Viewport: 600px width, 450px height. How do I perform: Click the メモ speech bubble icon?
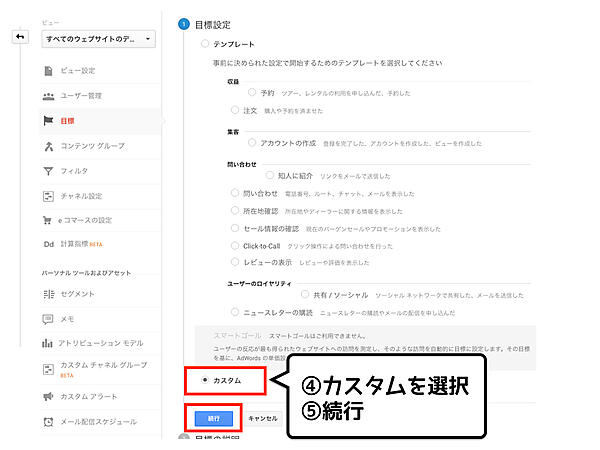pos(48,319)
